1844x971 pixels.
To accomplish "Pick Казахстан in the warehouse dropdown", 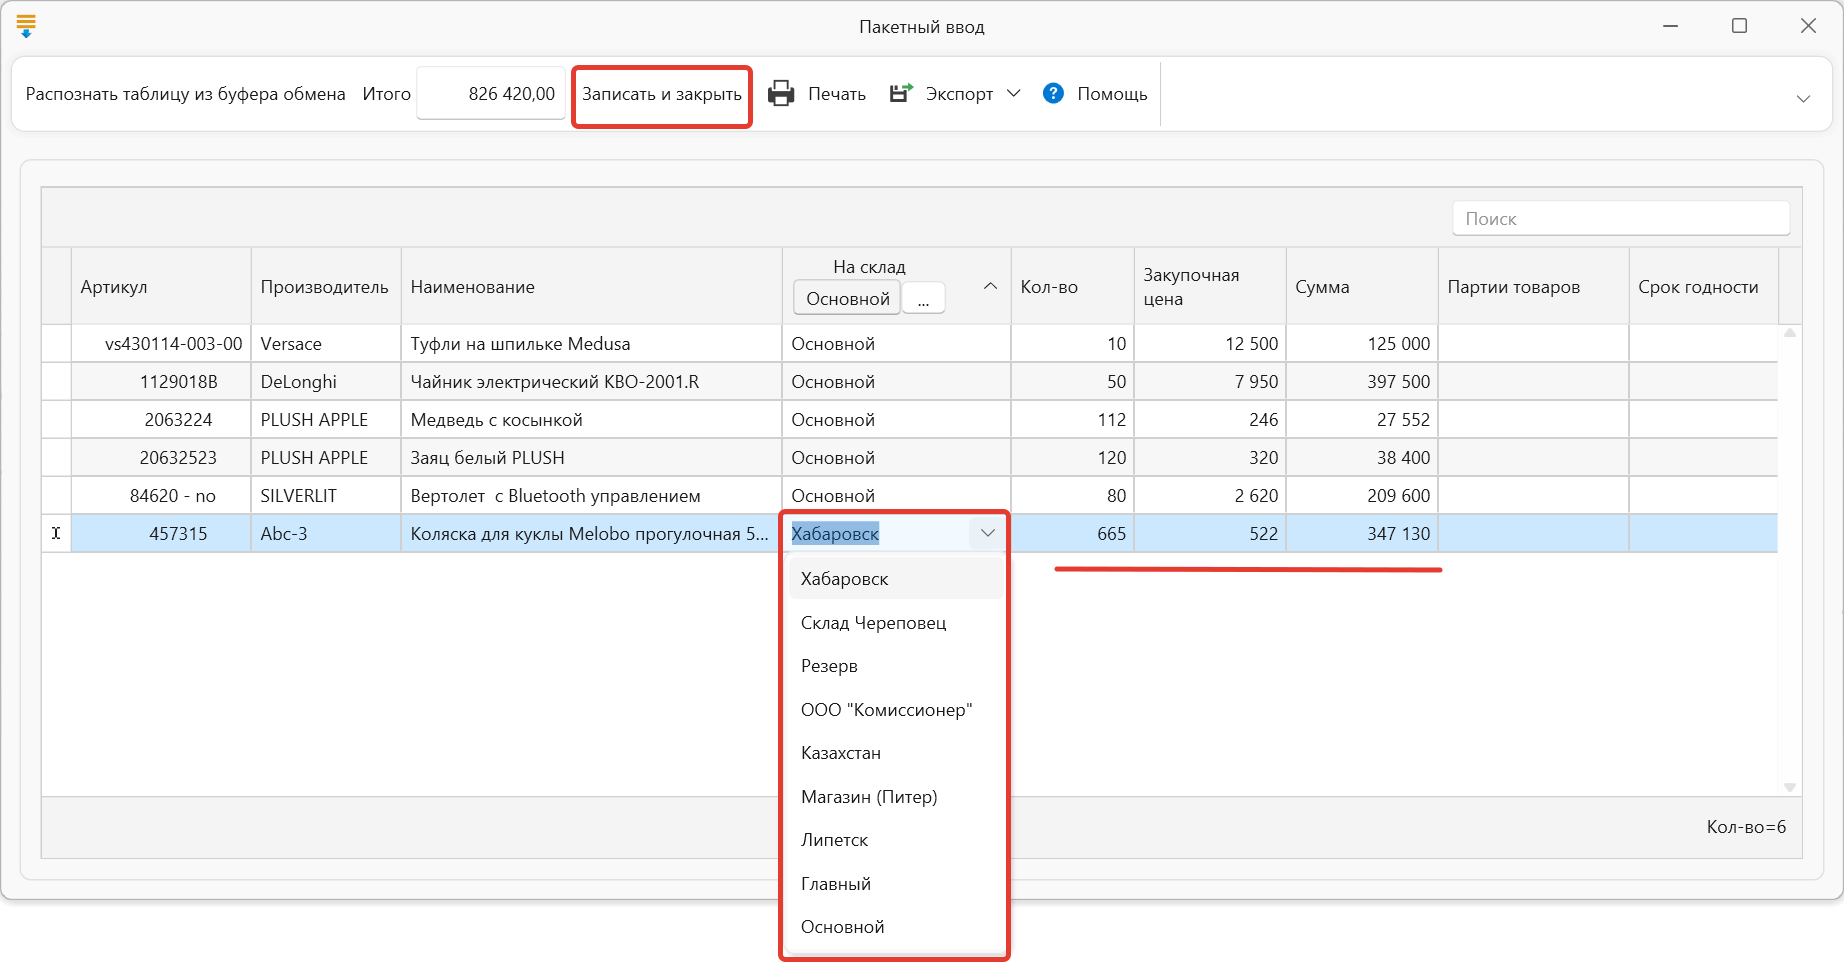I will pos(895,753).
